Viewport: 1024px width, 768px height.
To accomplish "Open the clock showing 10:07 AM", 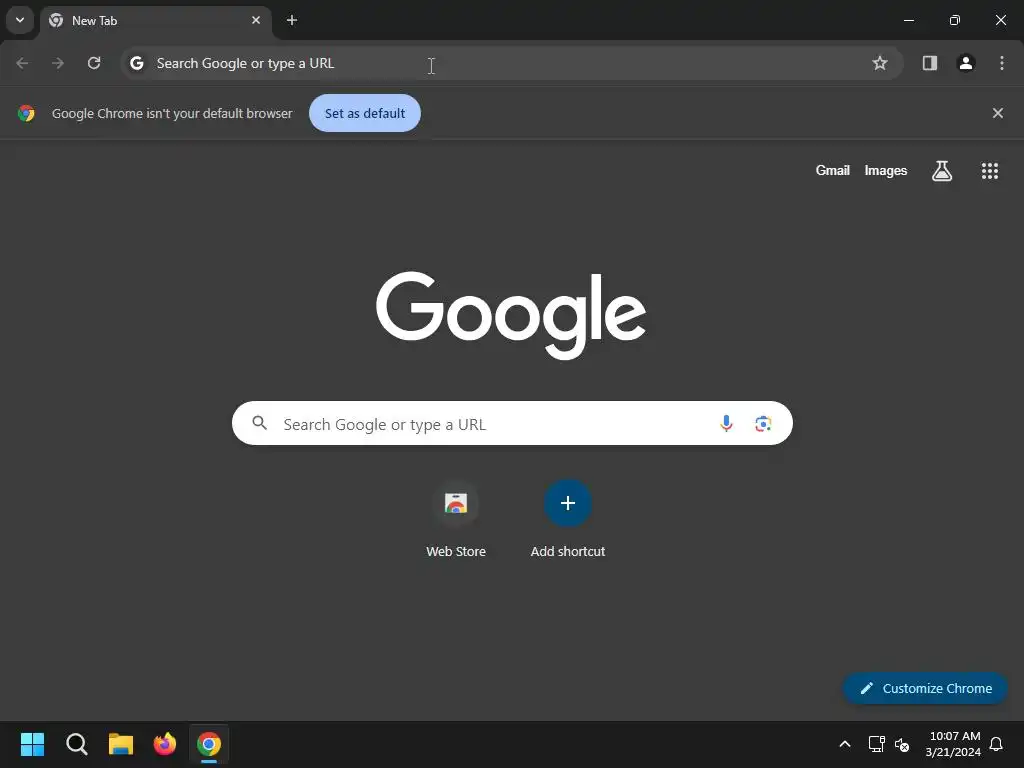I will (953, 744).
